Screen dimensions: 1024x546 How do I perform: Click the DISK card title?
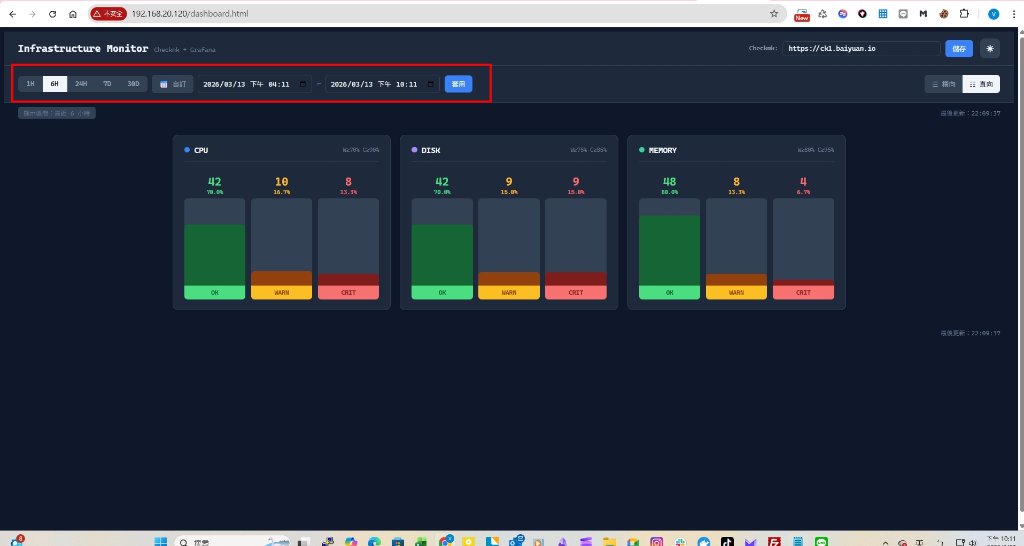[x=430, y=150]
